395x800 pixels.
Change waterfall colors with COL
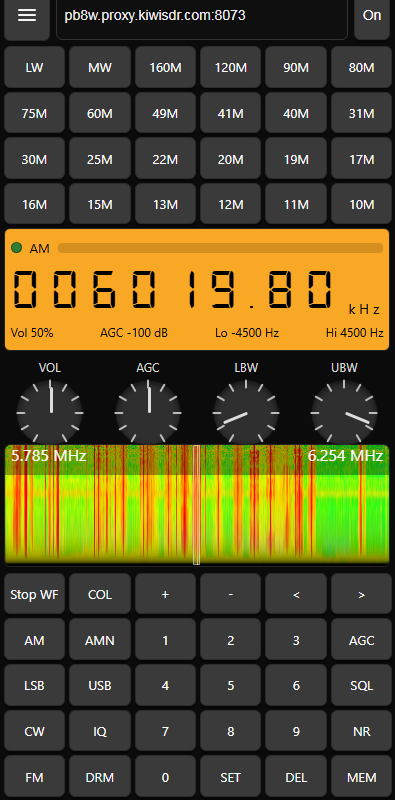100,594
